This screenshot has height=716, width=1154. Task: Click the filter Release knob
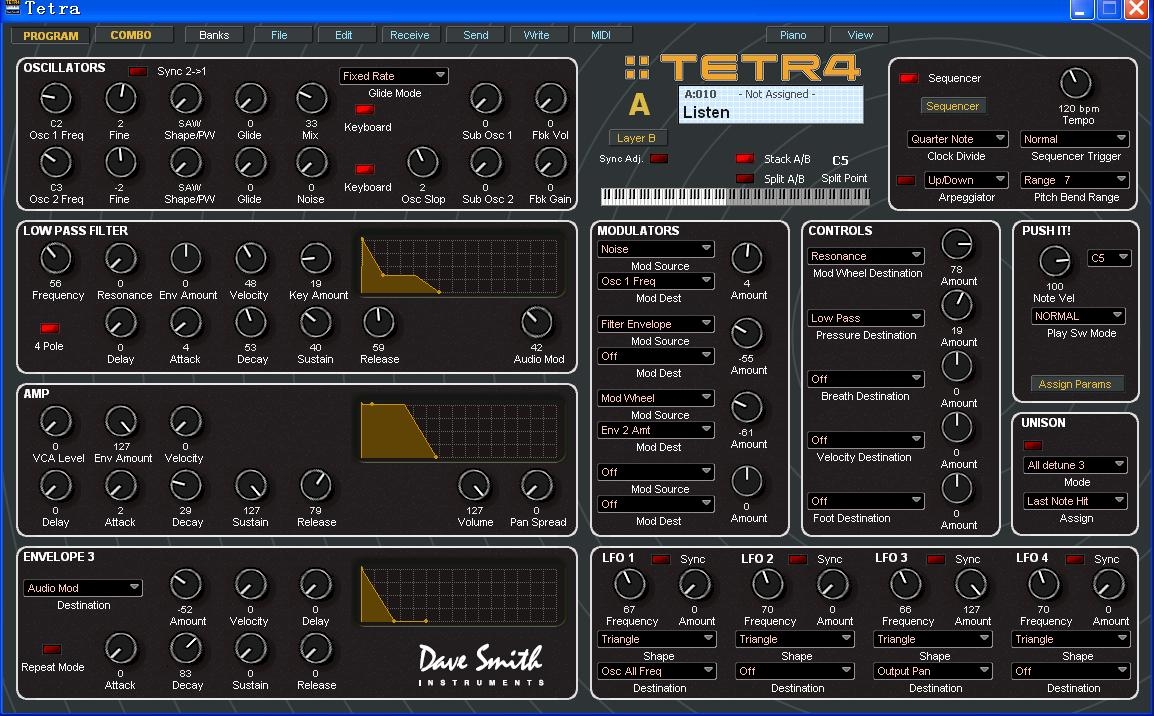(378, 322)
